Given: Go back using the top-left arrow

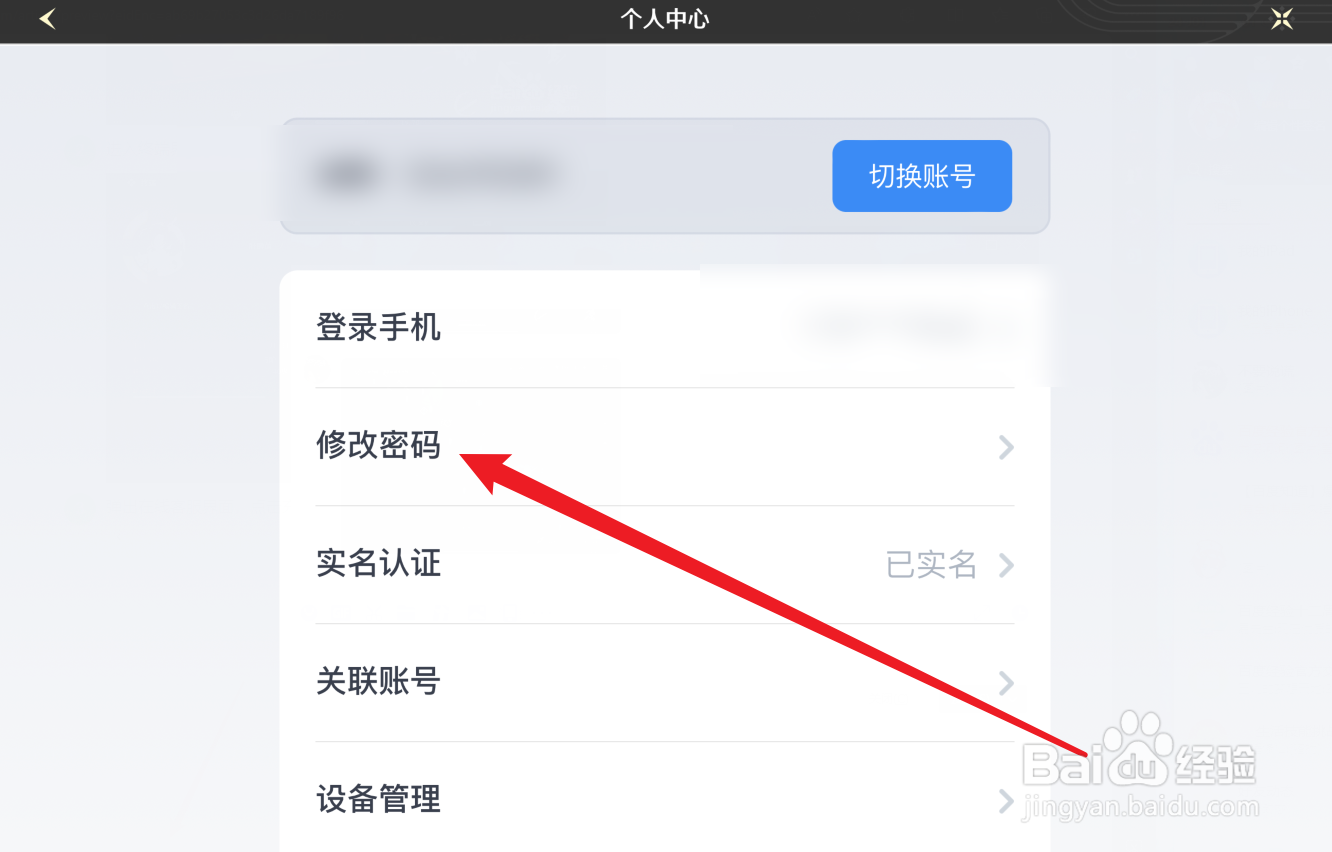Looking at the screenshot, I should pyautogui.click(x=47, y=19).
